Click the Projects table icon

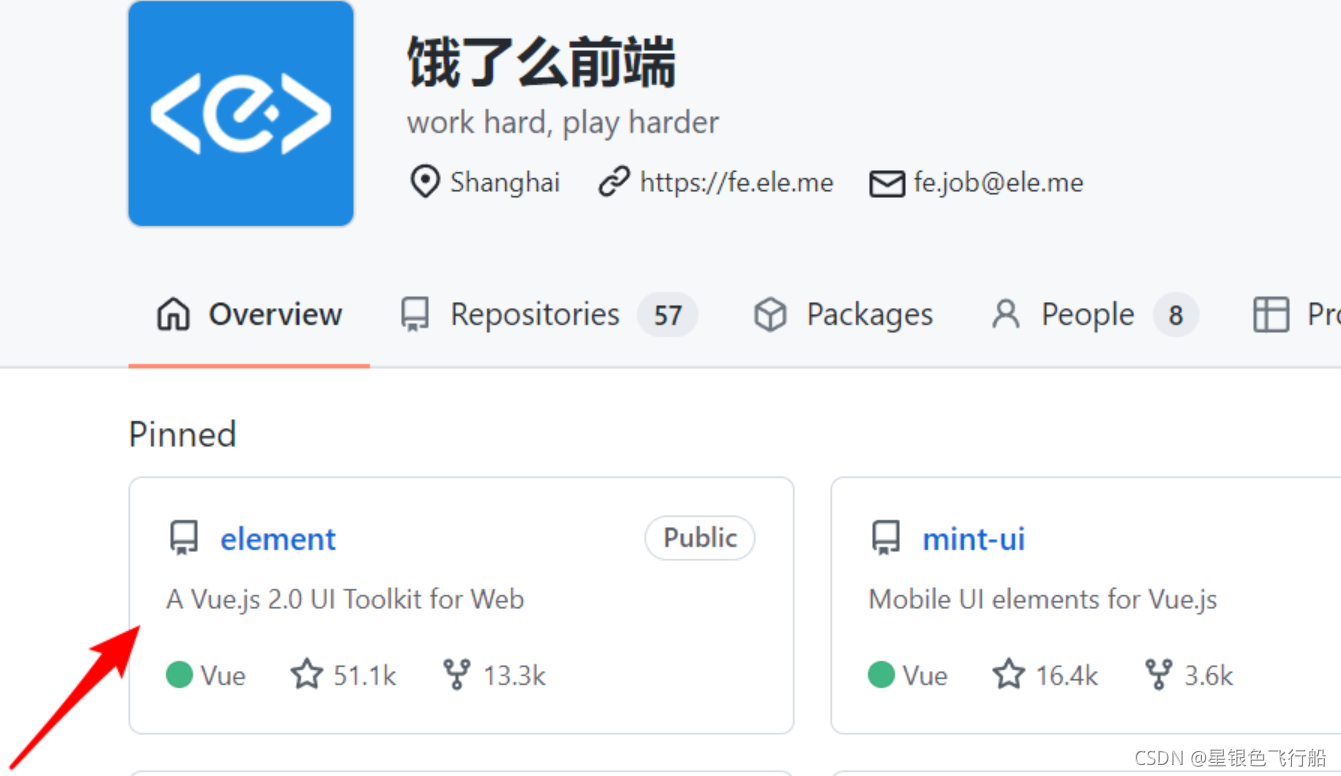coord(1271,314)
